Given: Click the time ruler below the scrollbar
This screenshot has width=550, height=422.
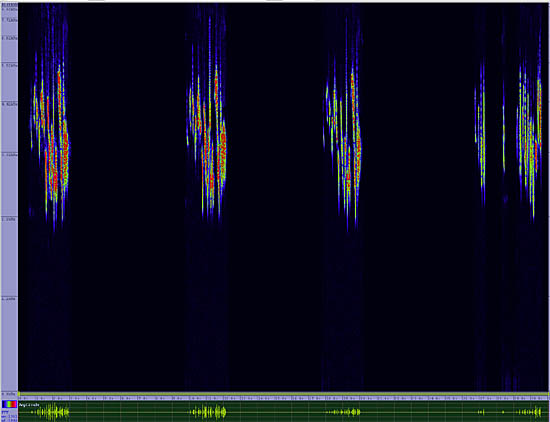Looking at the screenshot, I should click(283, 398).
